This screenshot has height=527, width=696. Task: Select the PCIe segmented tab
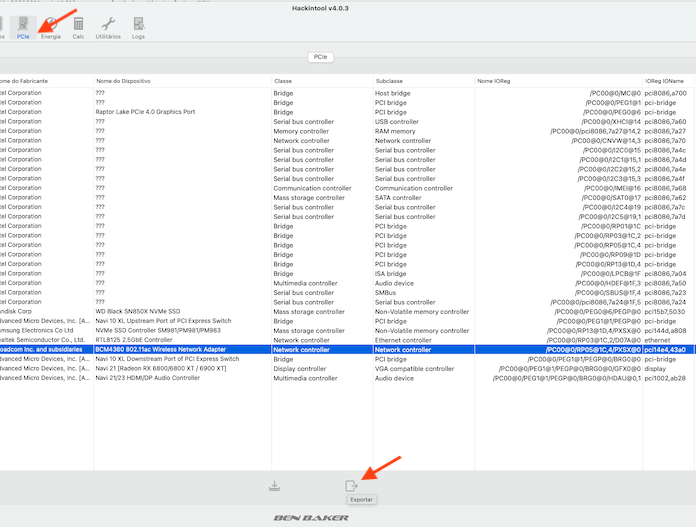(x=320, y=57)
